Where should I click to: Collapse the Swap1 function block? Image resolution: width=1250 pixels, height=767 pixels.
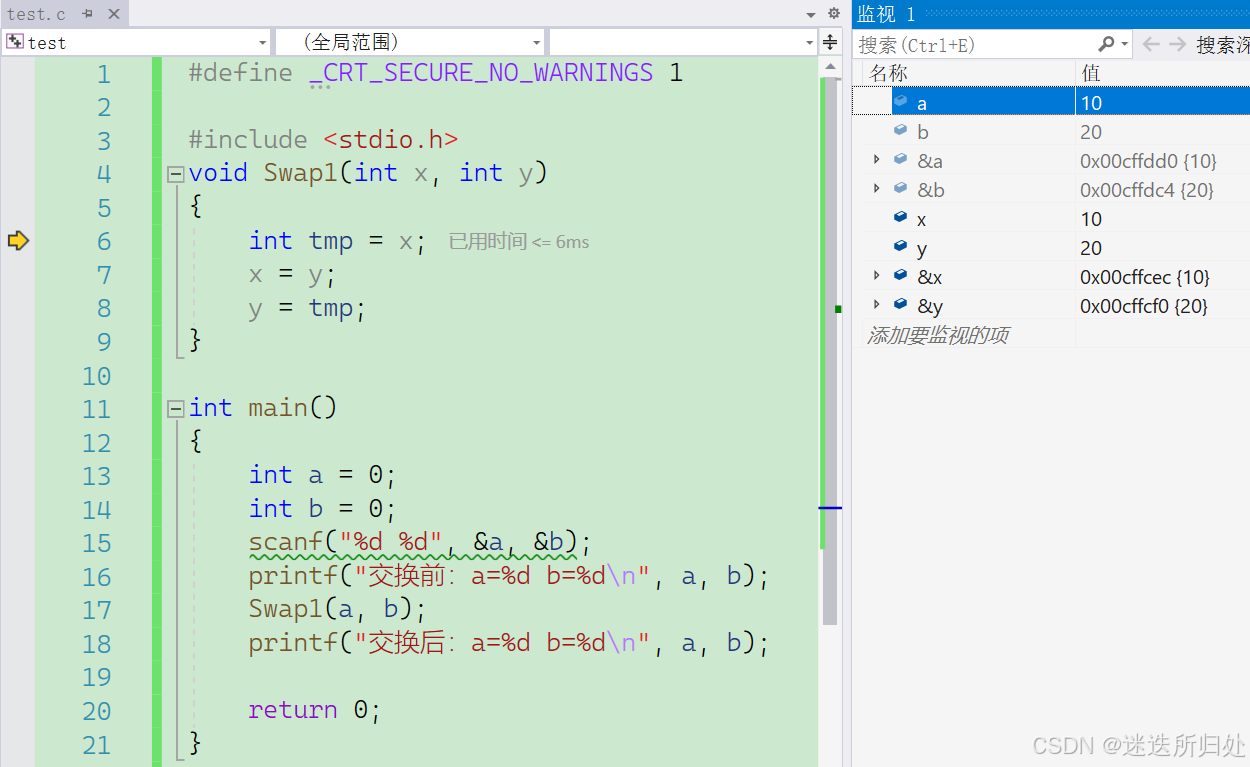tap(176, 174)
